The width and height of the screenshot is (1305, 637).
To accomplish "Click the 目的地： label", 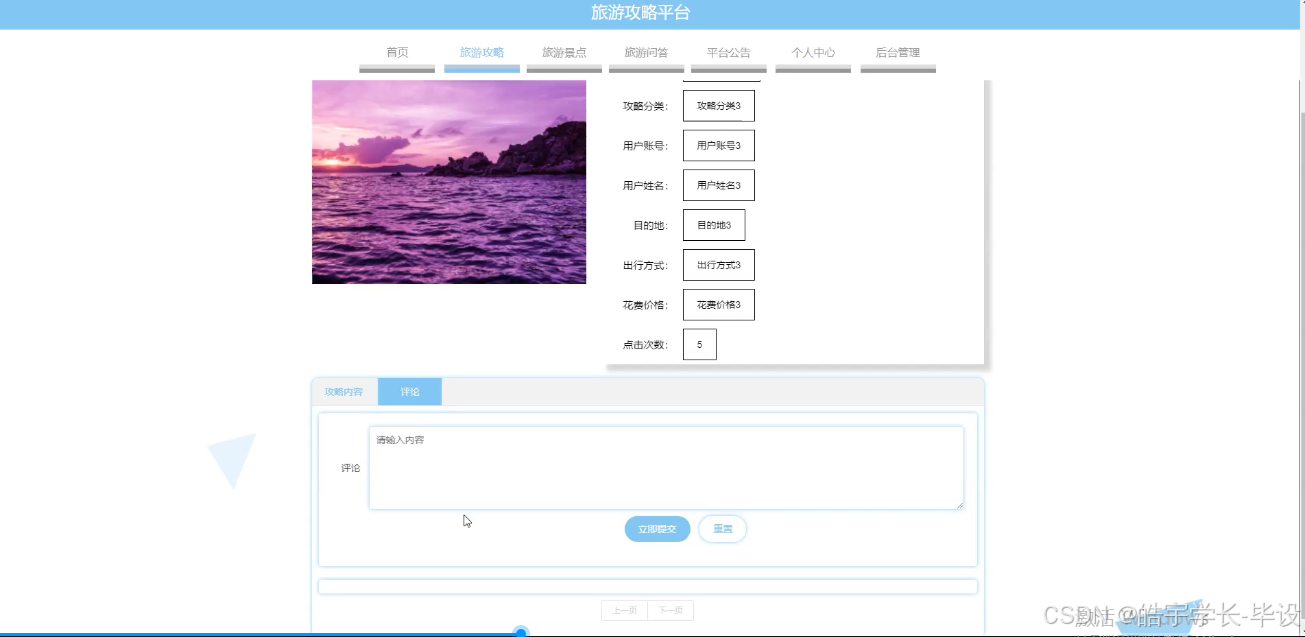I will point(650,226).
